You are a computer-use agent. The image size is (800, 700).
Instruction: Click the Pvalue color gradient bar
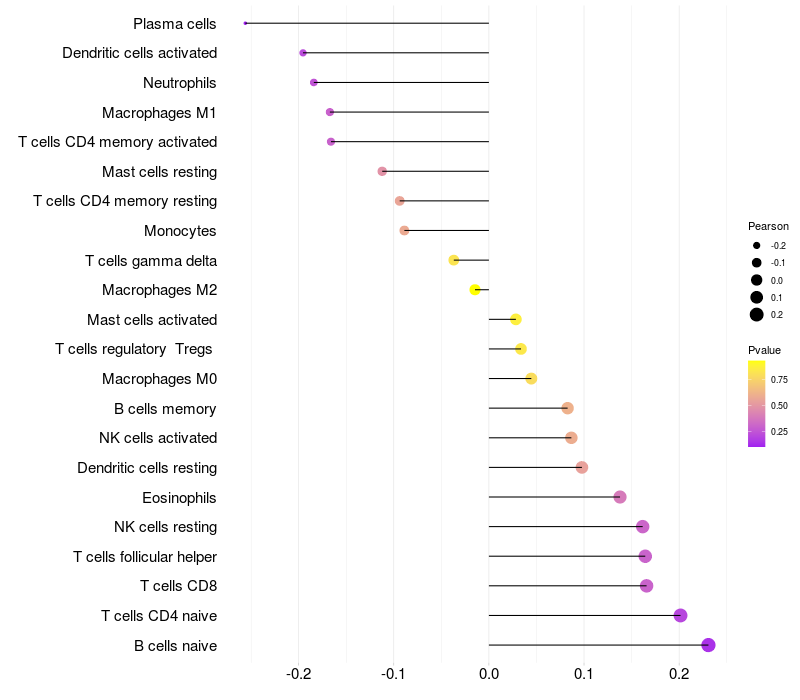coord(757,404)
